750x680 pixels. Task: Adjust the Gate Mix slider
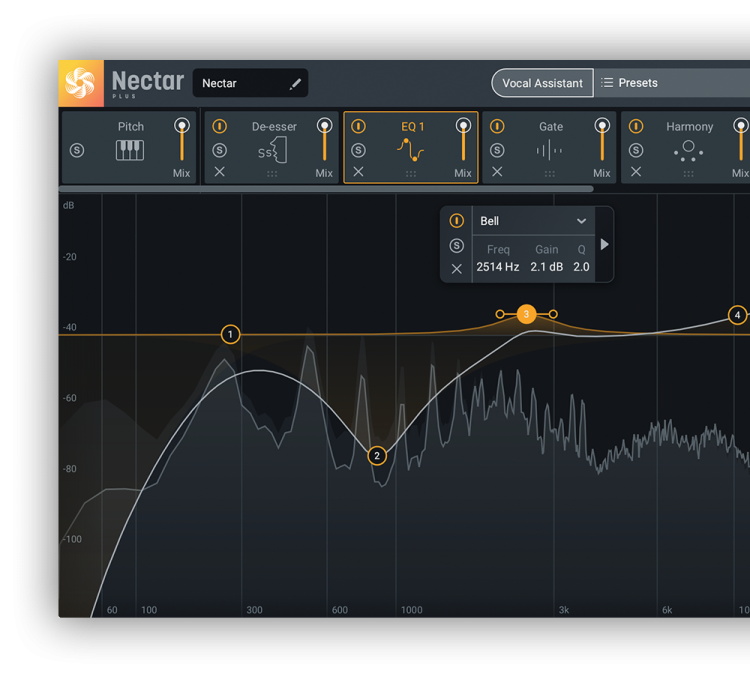click(602, 139)
